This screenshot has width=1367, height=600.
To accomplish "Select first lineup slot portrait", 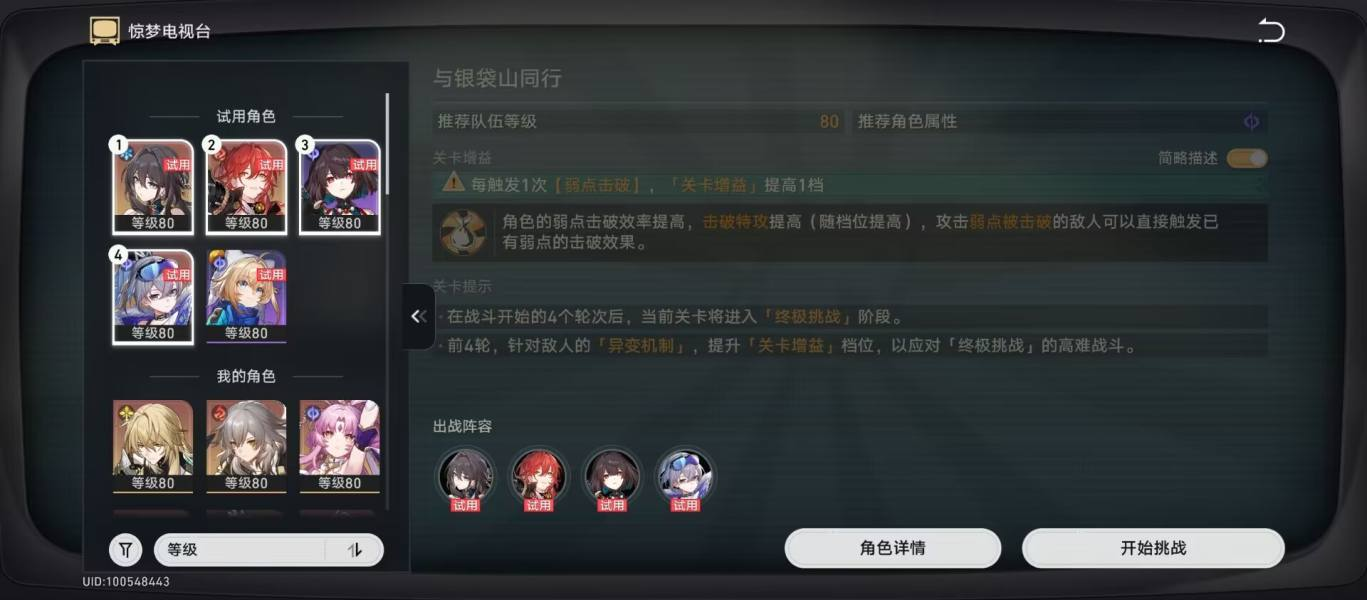I will click(x=465, y=475).
